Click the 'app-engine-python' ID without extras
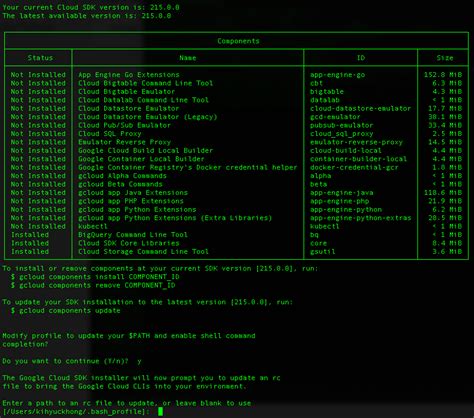This screenshot has width=474, height=418. [x=346, y=209]
